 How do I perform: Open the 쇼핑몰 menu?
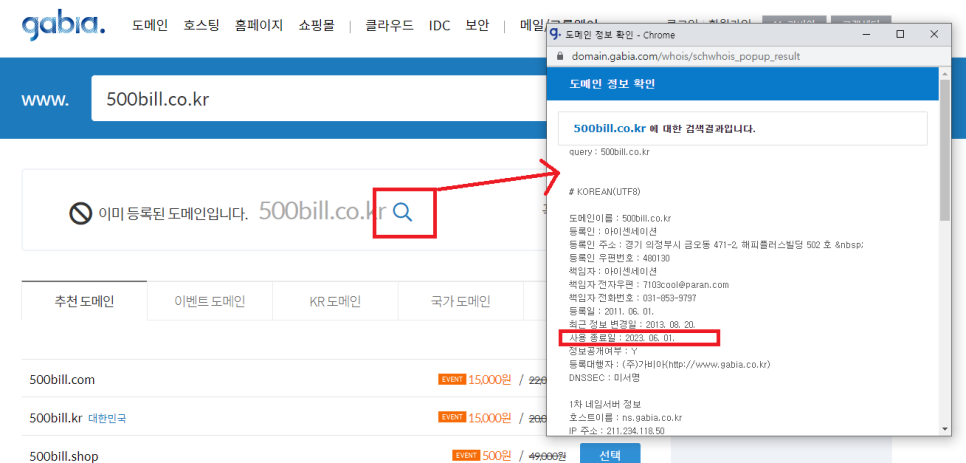point(316,26)
